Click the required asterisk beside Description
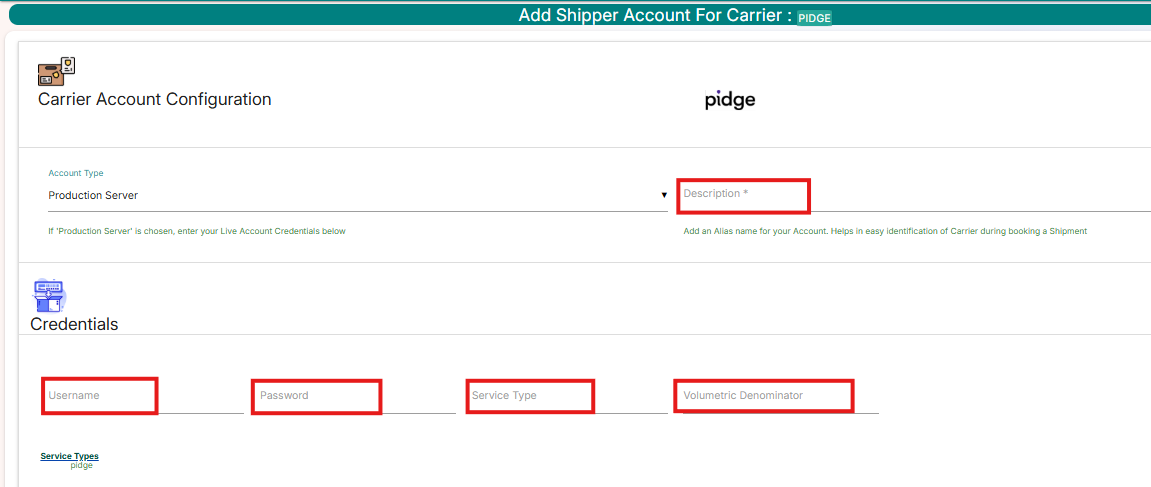The width and height of the screenshot is (1151, 487). click(746, 193)
